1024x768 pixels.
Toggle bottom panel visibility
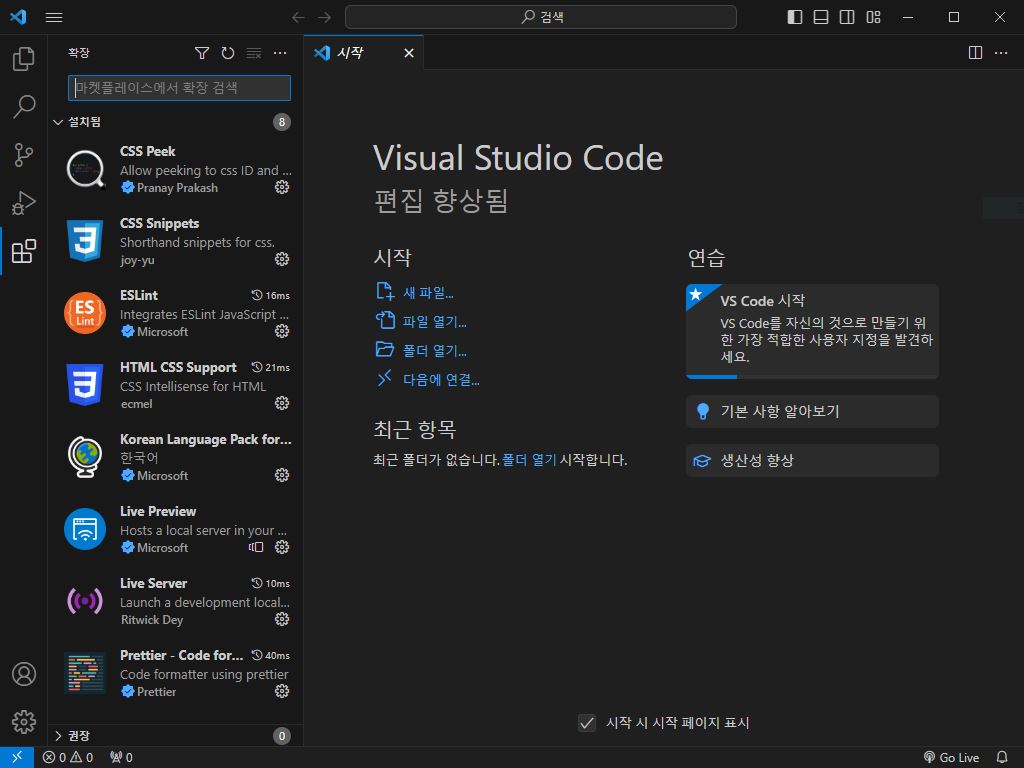pyautogui.click(x=821, y=17)
